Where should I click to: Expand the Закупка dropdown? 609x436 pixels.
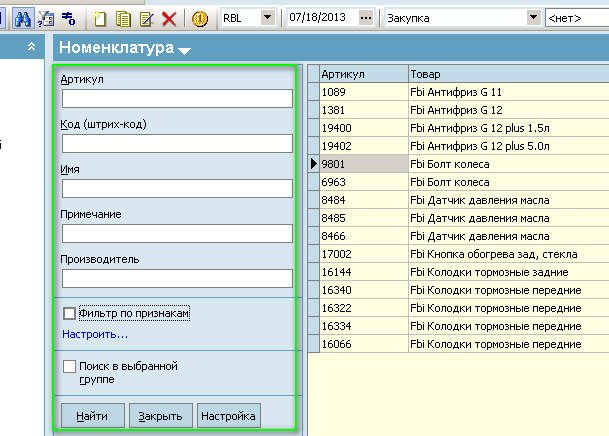click(x=533, y=17)
